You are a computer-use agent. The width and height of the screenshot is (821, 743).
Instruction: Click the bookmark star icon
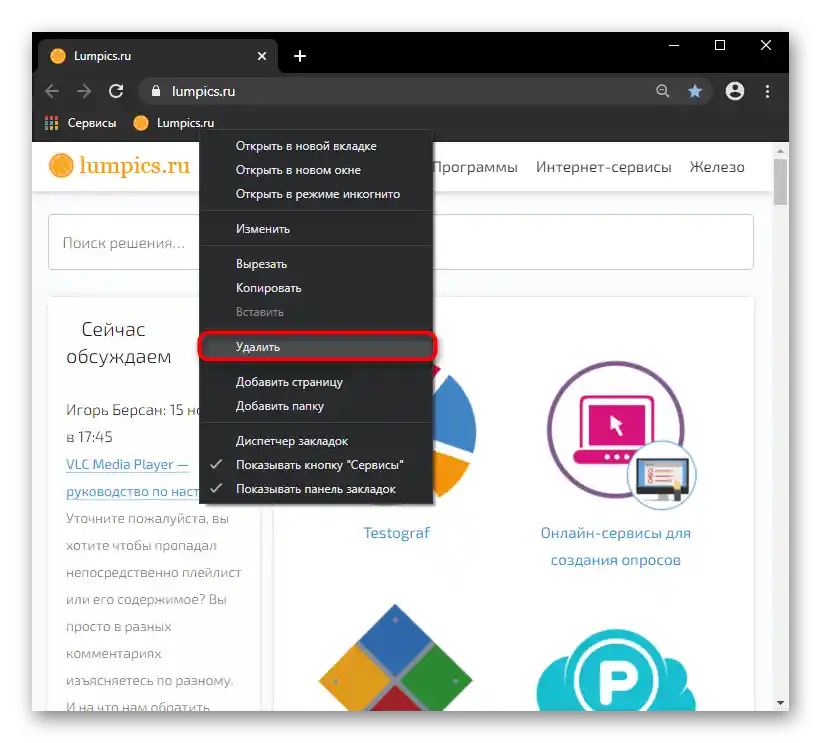[694, 92]
